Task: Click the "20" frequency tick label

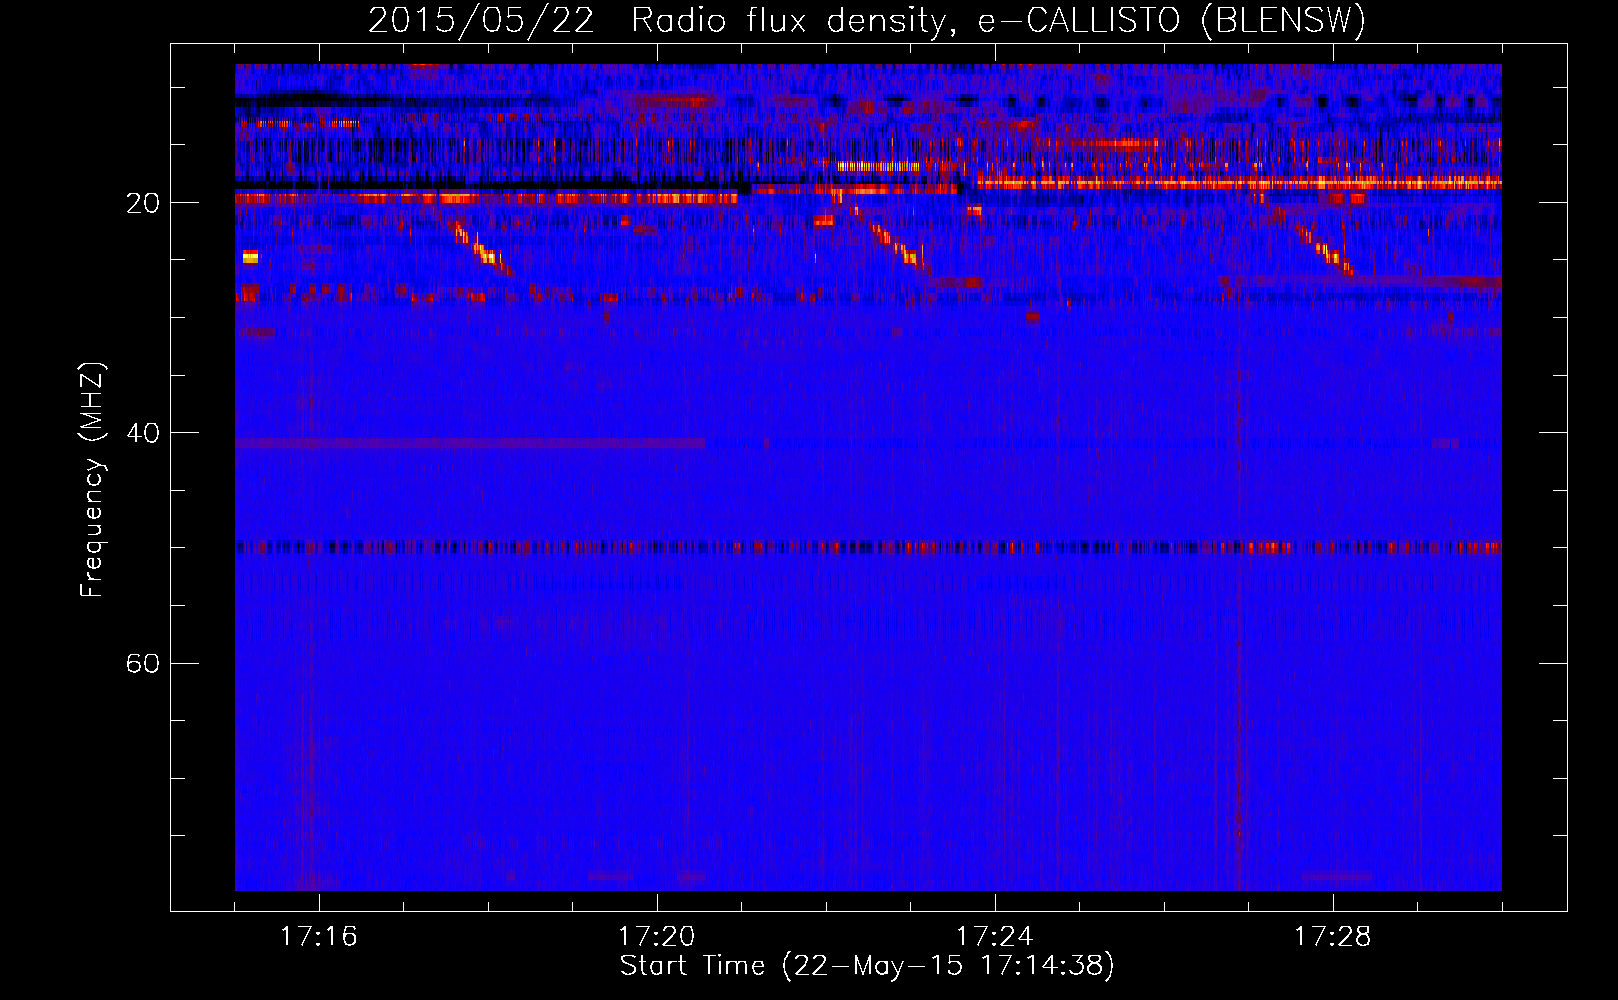Action: point(142,203)
